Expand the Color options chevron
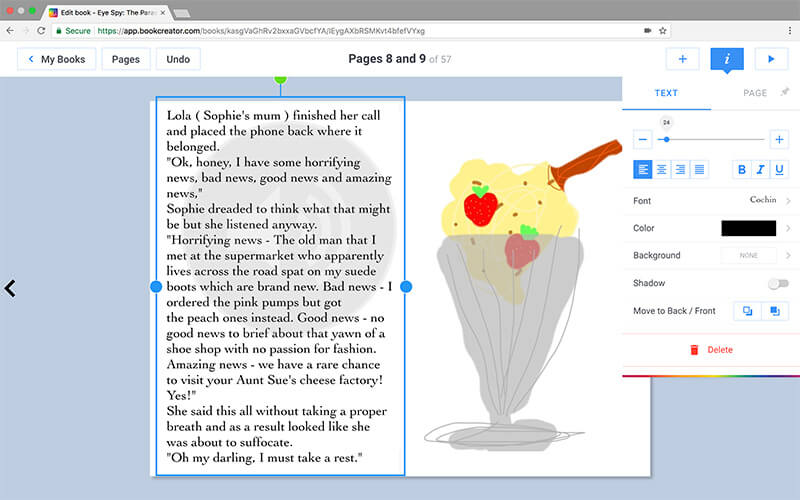 click(x=787, y=228)
